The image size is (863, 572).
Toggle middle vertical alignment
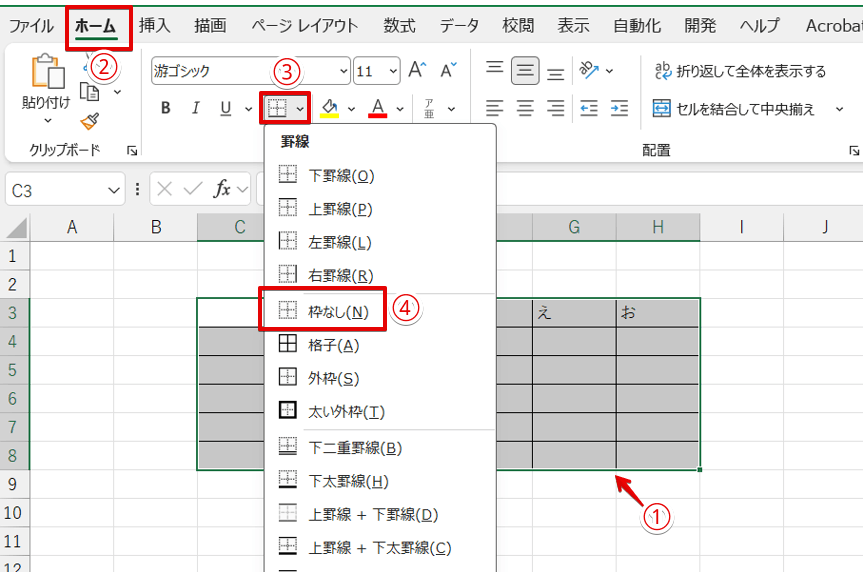(525, 70)
